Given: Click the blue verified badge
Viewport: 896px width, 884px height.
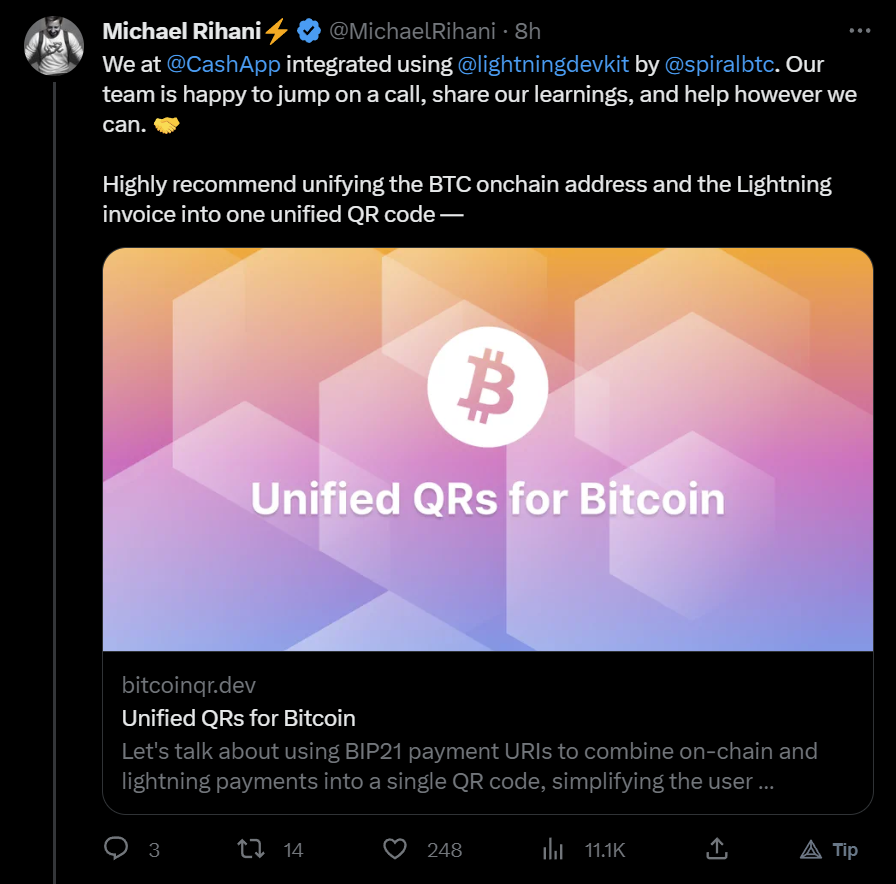Looking at the screenshot, I should (308, 31).
